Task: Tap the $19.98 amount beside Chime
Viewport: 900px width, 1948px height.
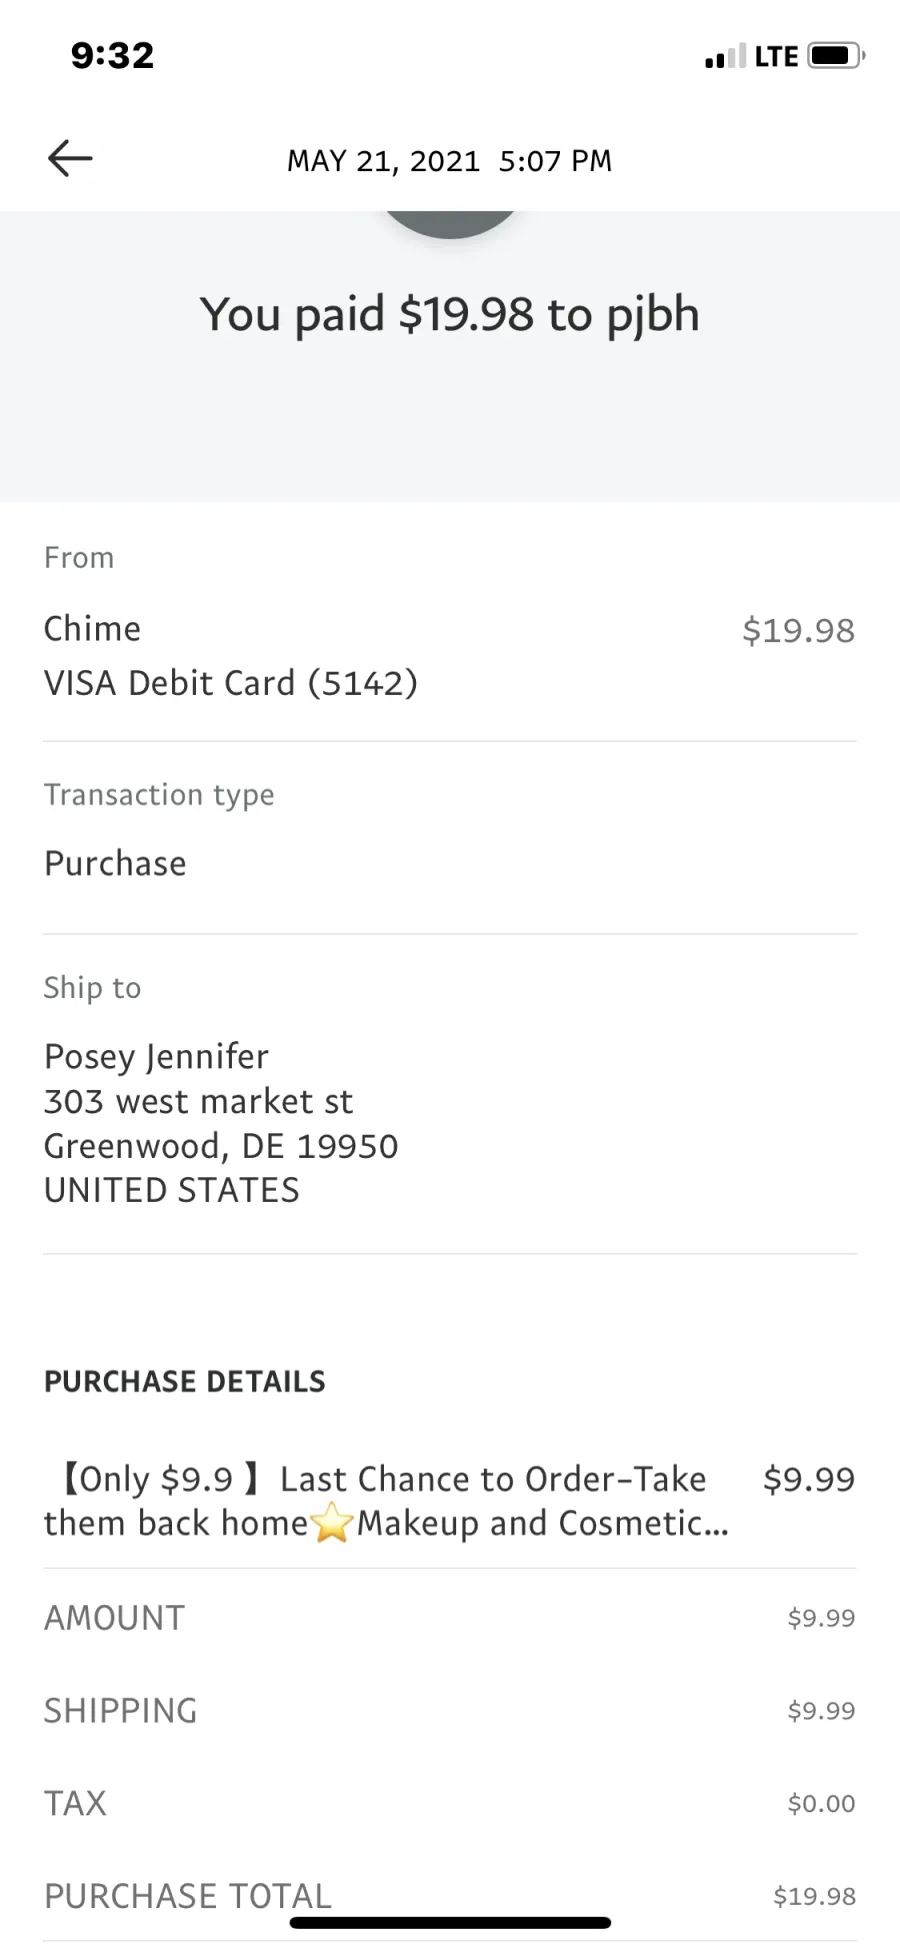Action: pos(798,630)
